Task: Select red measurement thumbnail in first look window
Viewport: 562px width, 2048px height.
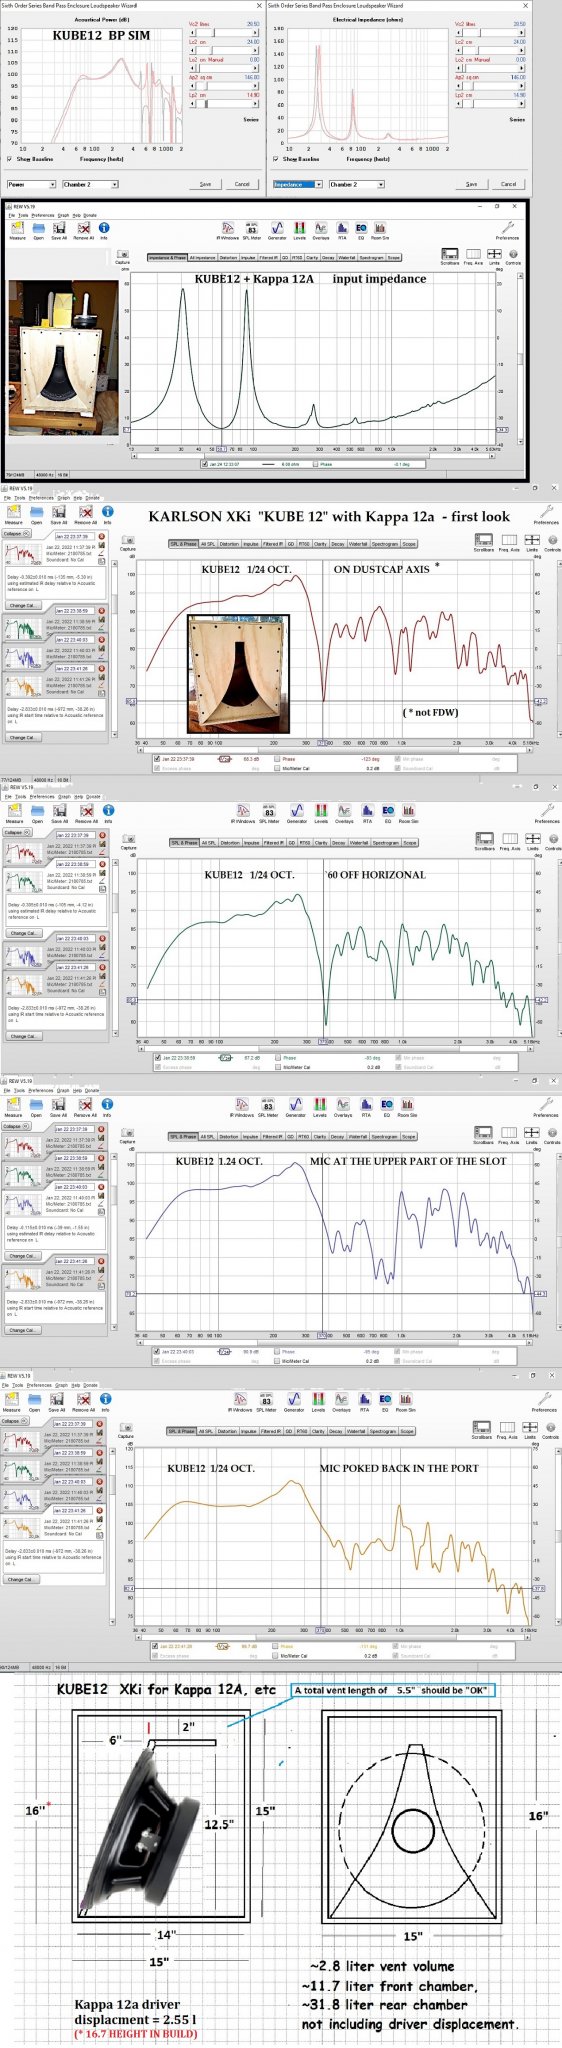Action: (22, 553)
